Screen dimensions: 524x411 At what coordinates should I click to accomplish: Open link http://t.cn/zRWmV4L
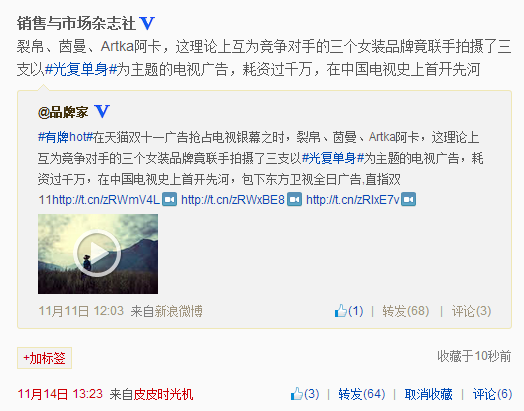coord(106,200)
